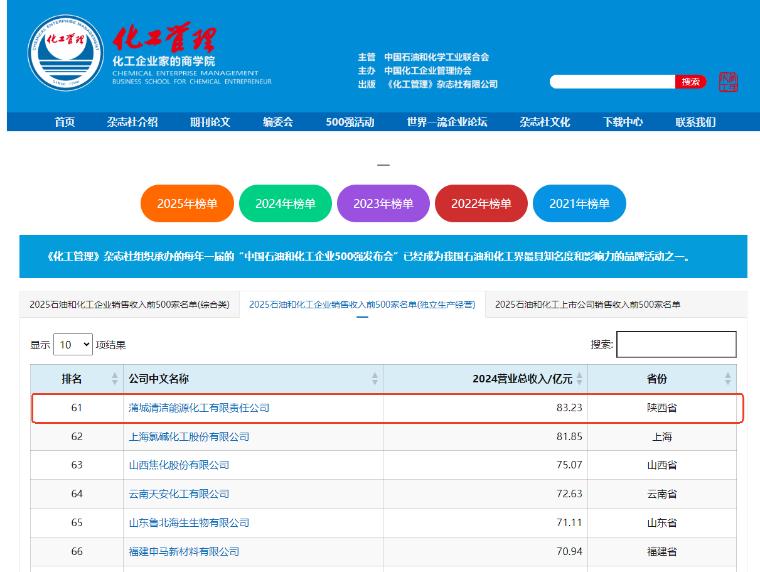Screen dimensions: 760x572
Task: Open the purple 2023年榜单 button
Action: [383, 204]
